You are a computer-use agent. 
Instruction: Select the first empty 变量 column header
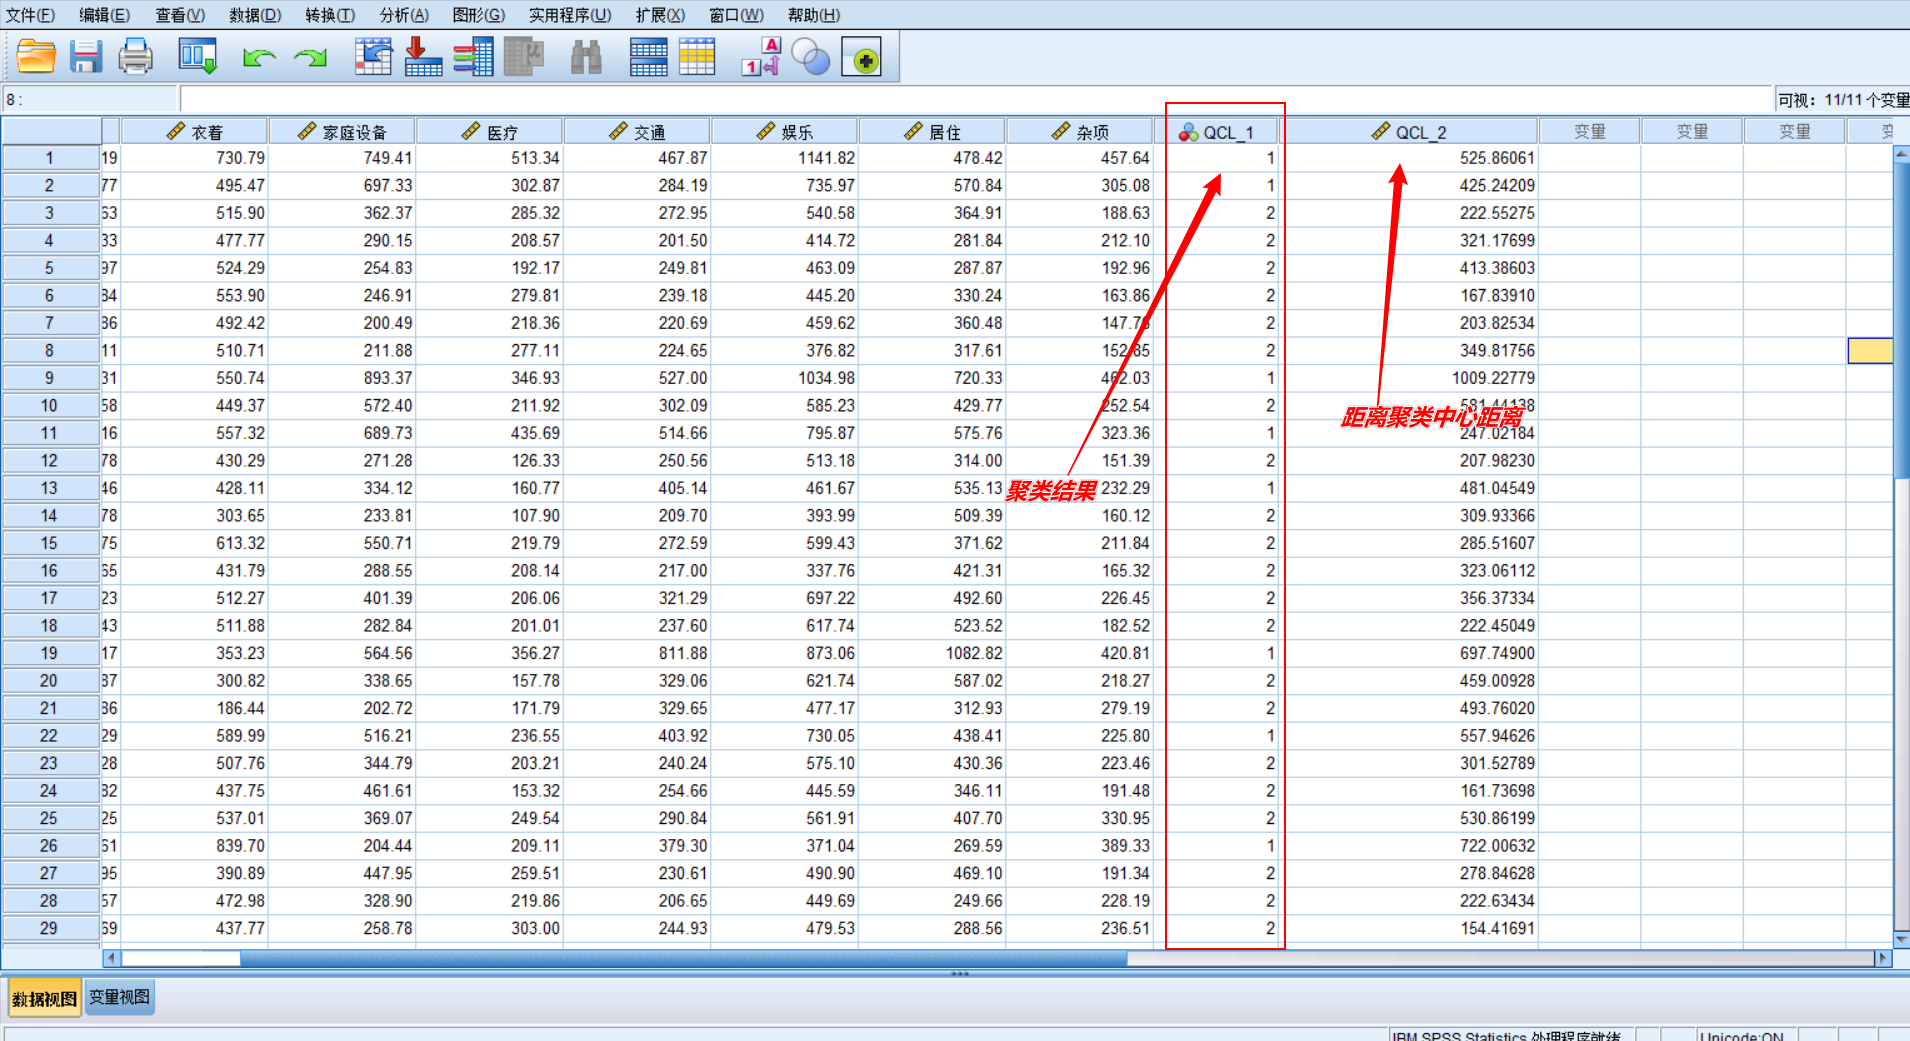coord(1590,132)
